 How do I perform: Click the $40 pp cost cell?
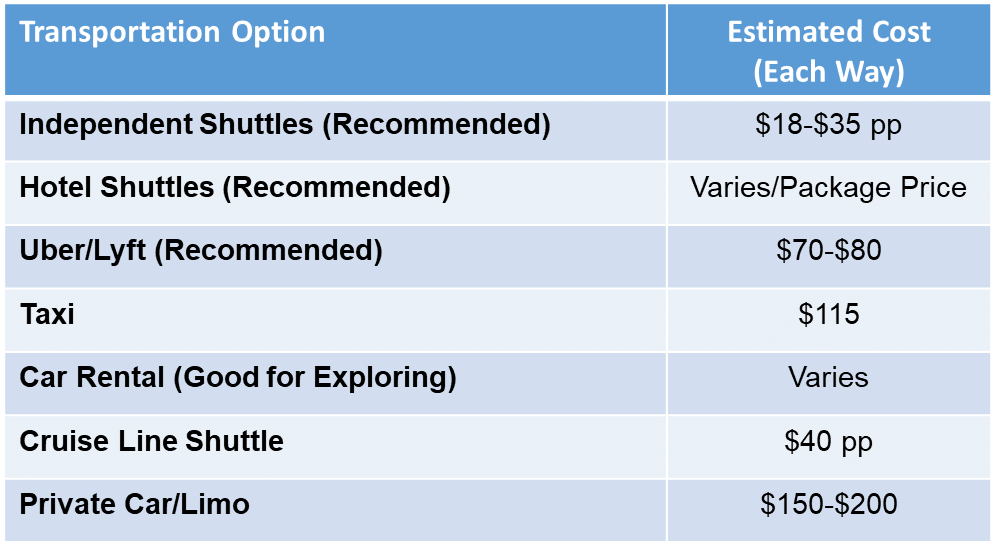click(828, 441)
